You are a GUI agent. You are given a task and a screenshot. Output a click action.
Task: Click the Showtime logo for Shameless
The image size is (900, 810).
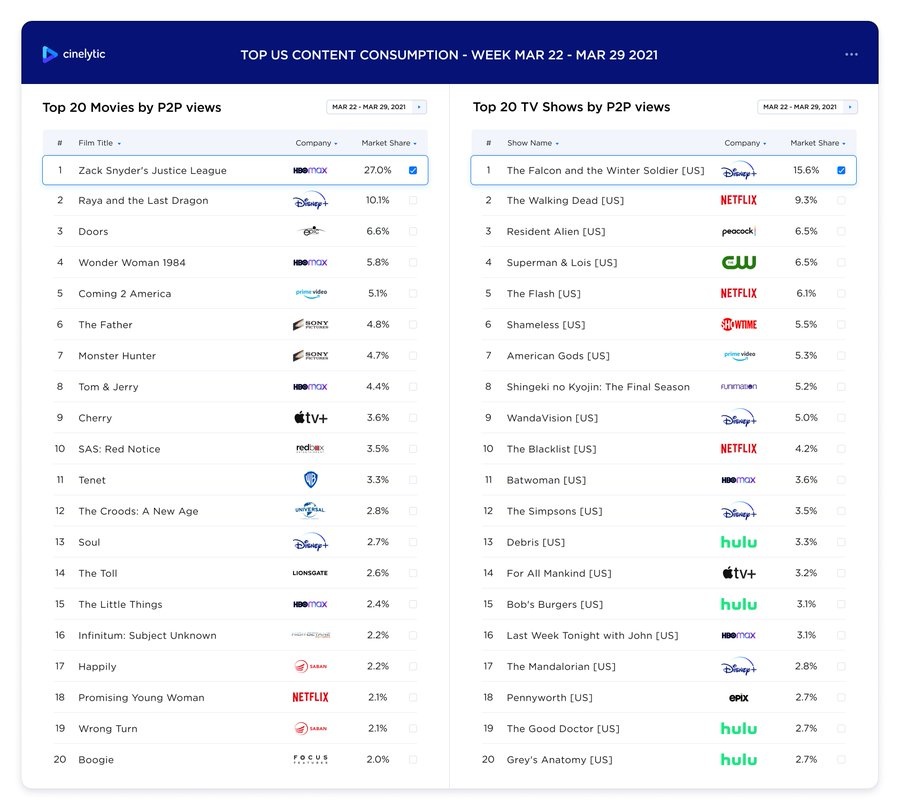[x=739, y=324]
